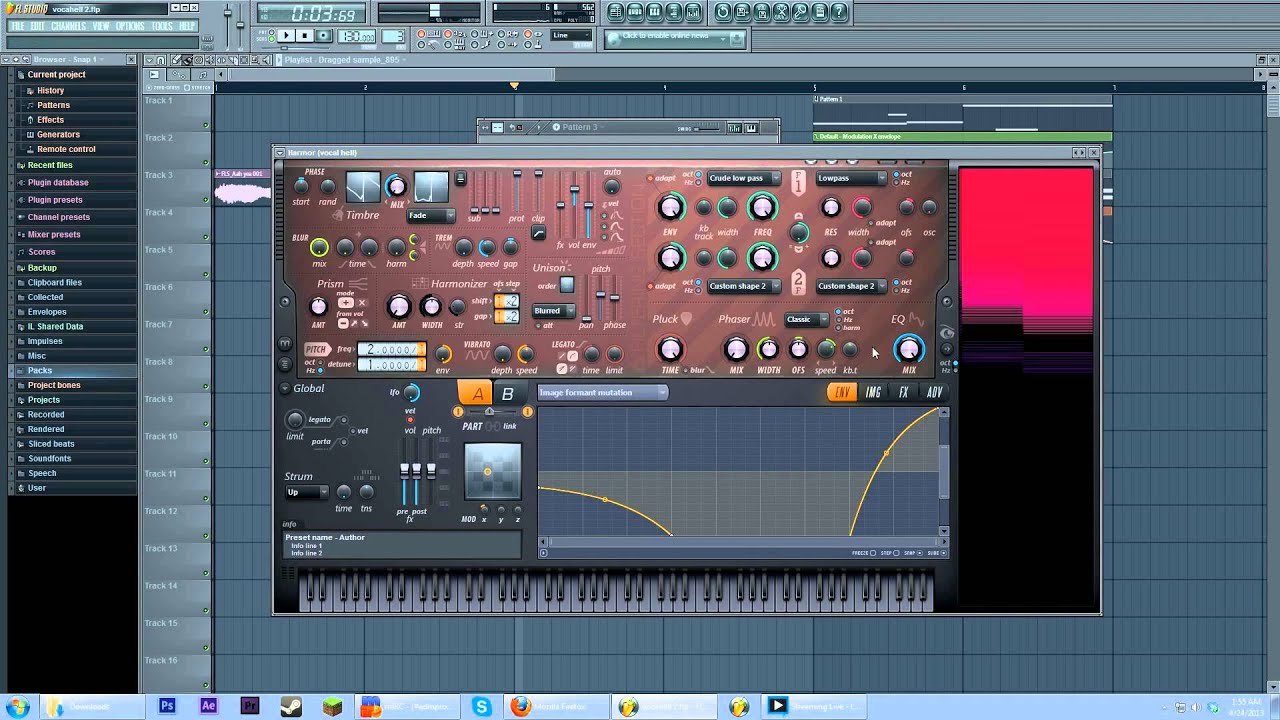Open the Phaser Classic dropdown
This screenshot has height=720, width=1280.
805,320
